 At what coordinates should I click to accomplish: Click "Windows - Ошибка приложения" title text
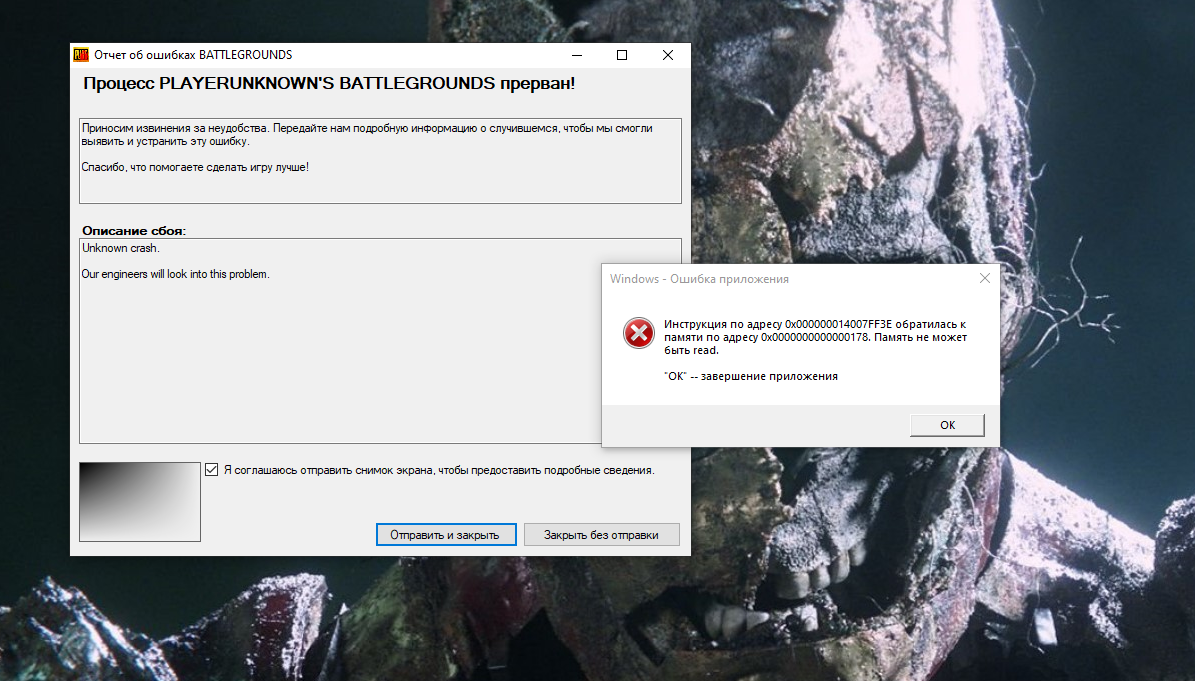(699, 279)
